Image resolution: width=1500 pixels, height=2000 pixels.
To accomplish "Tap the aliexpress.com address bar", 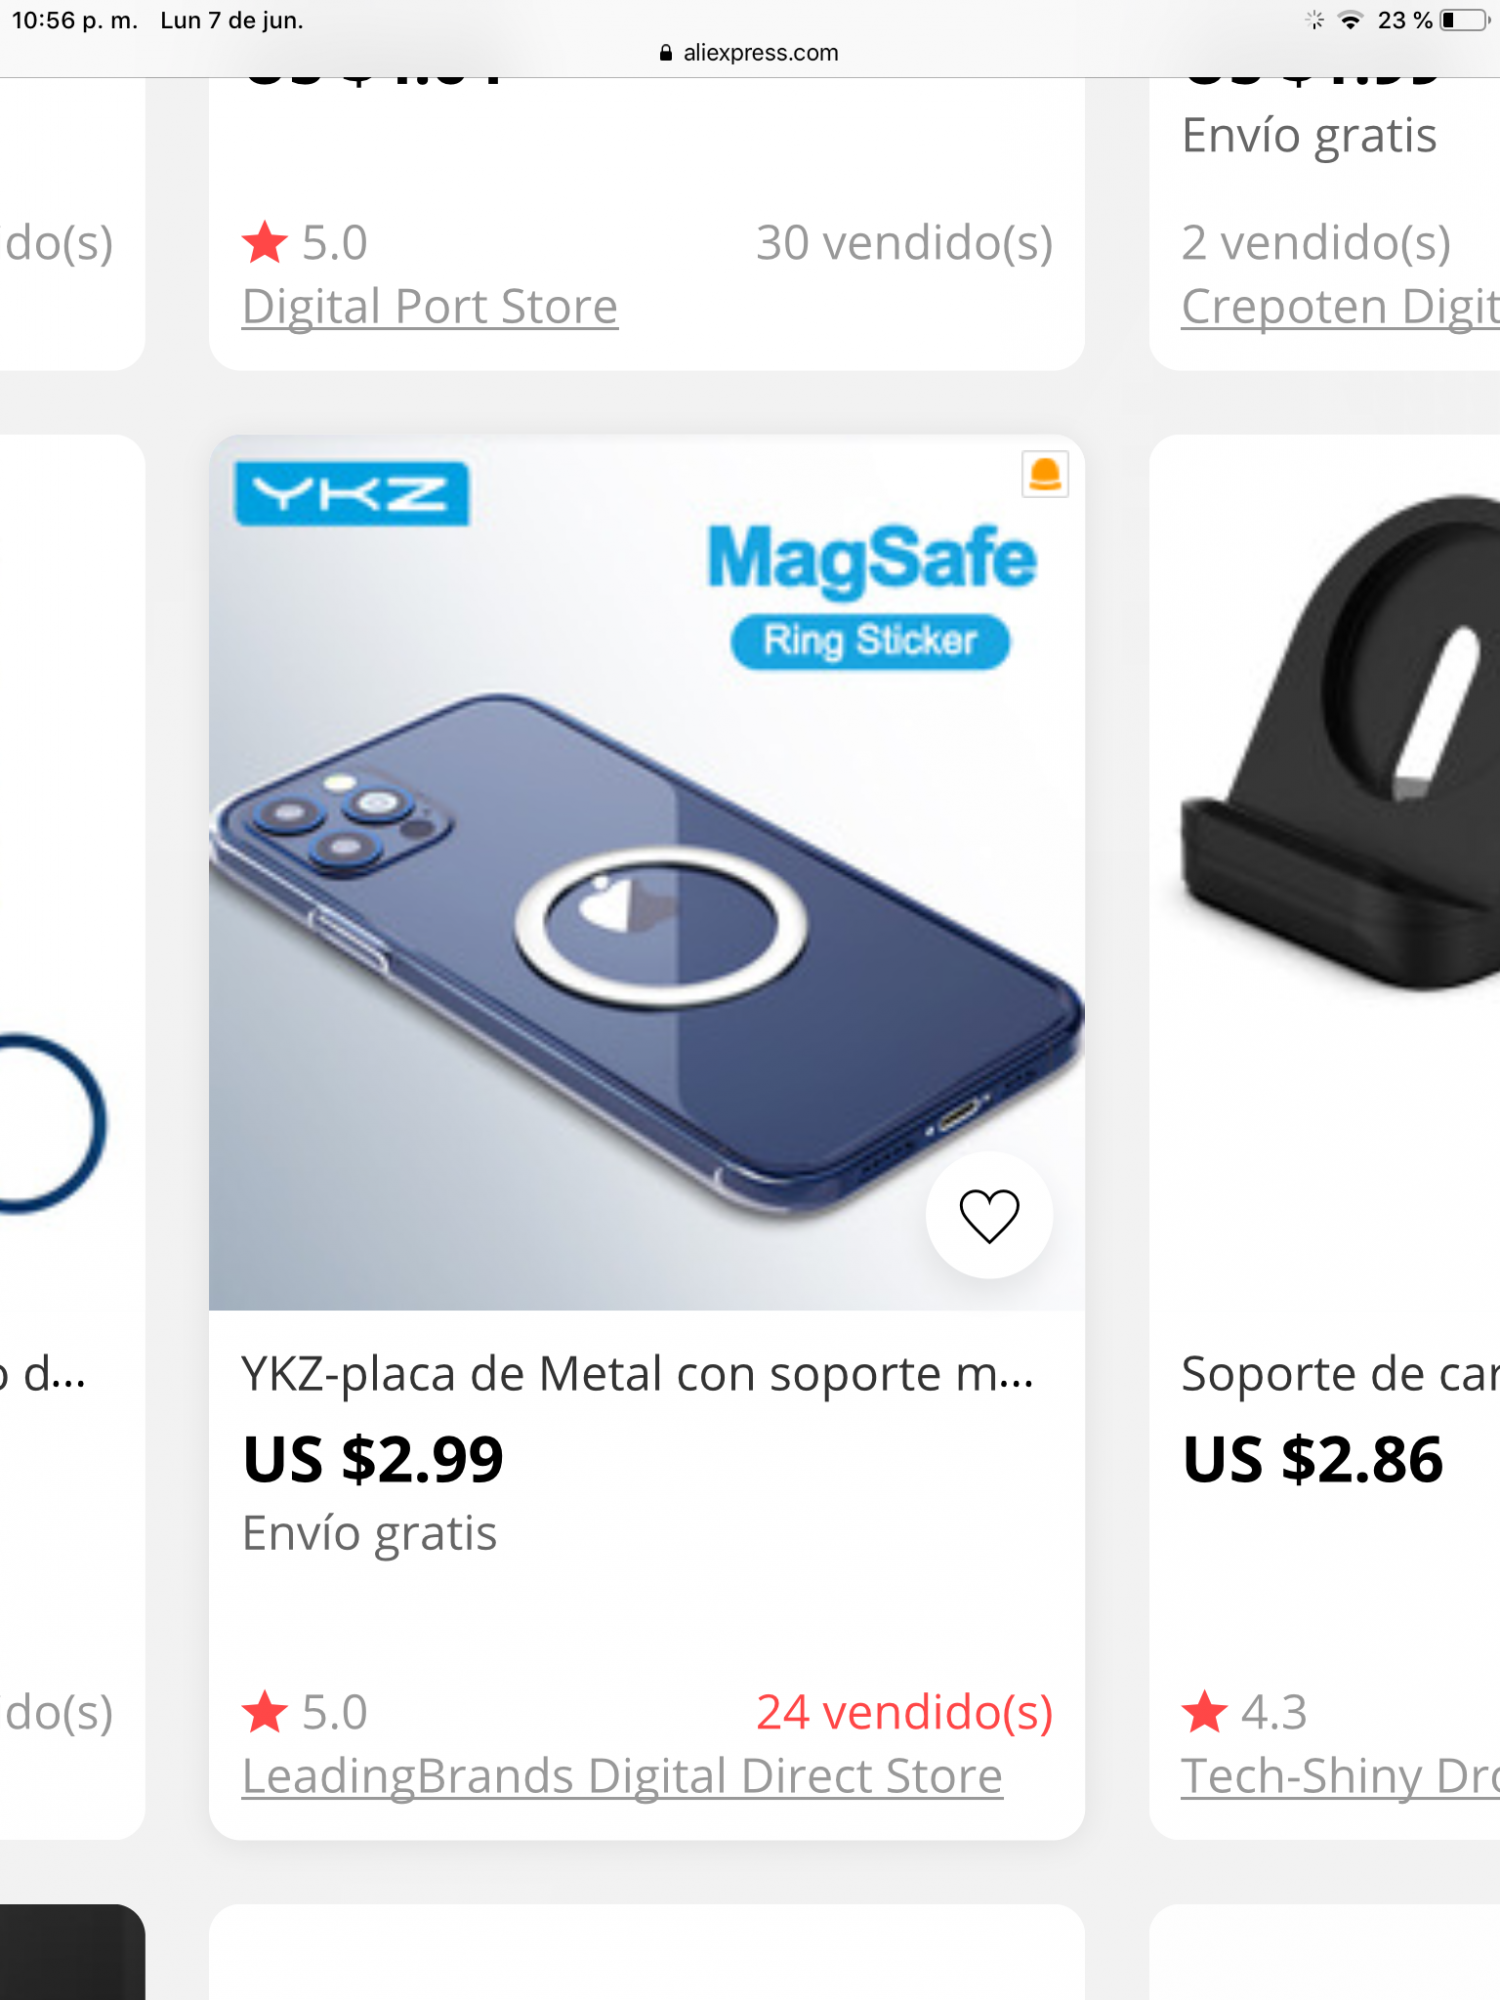I will tap(750, 53).
